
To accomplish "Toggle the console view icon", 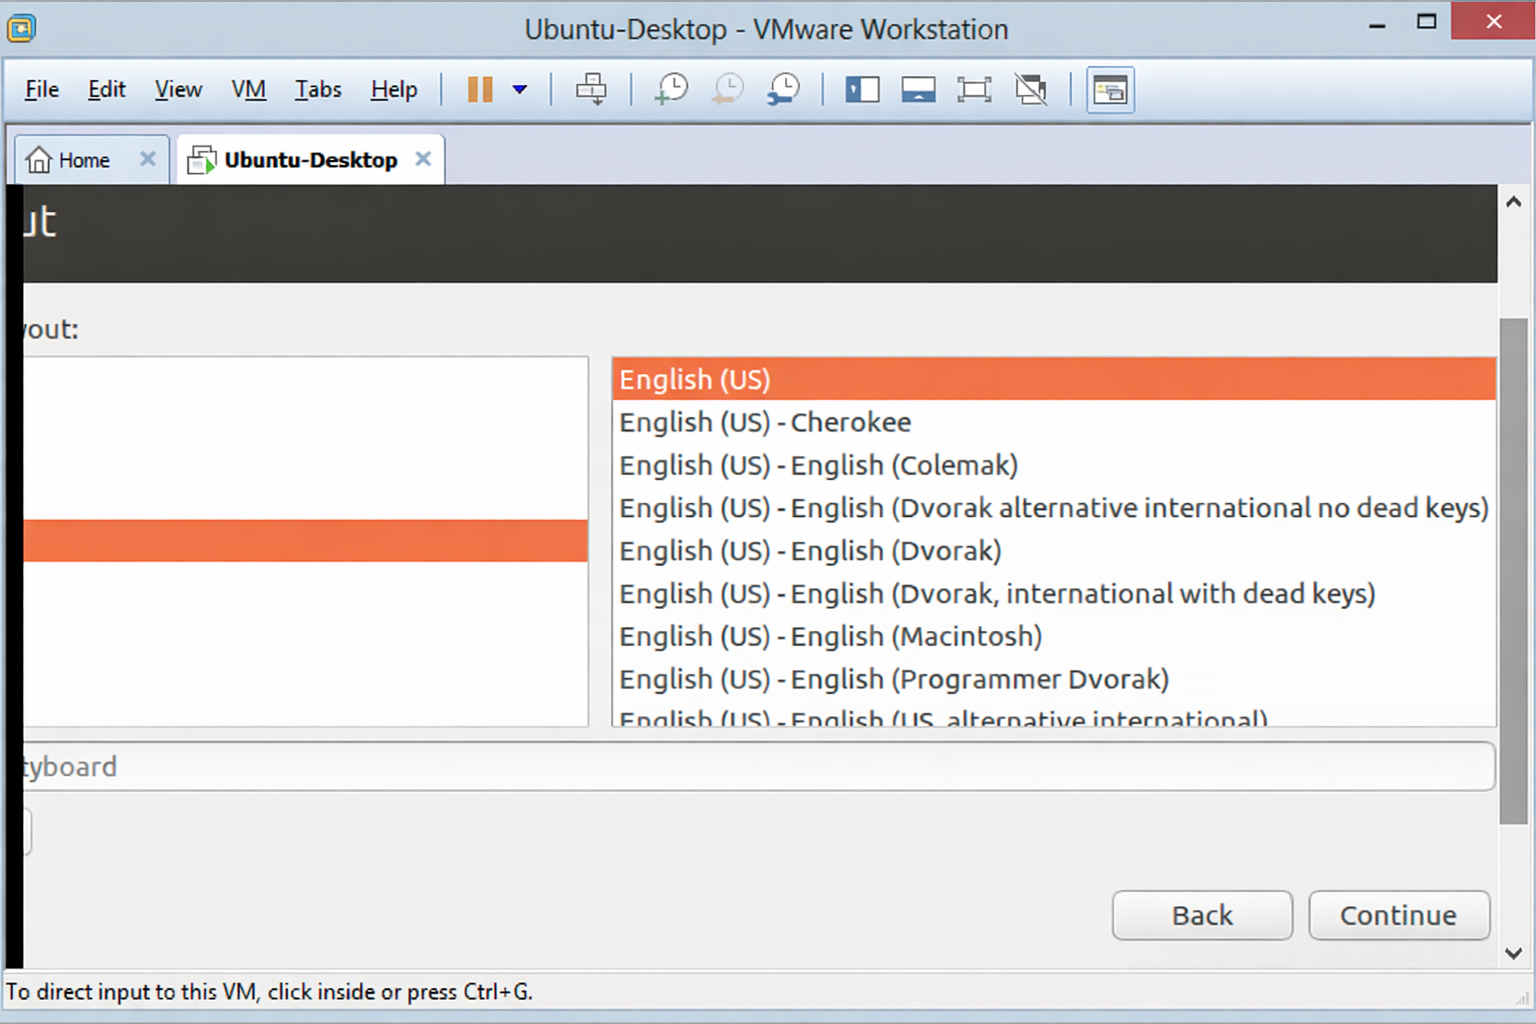I will point(1110,91).
